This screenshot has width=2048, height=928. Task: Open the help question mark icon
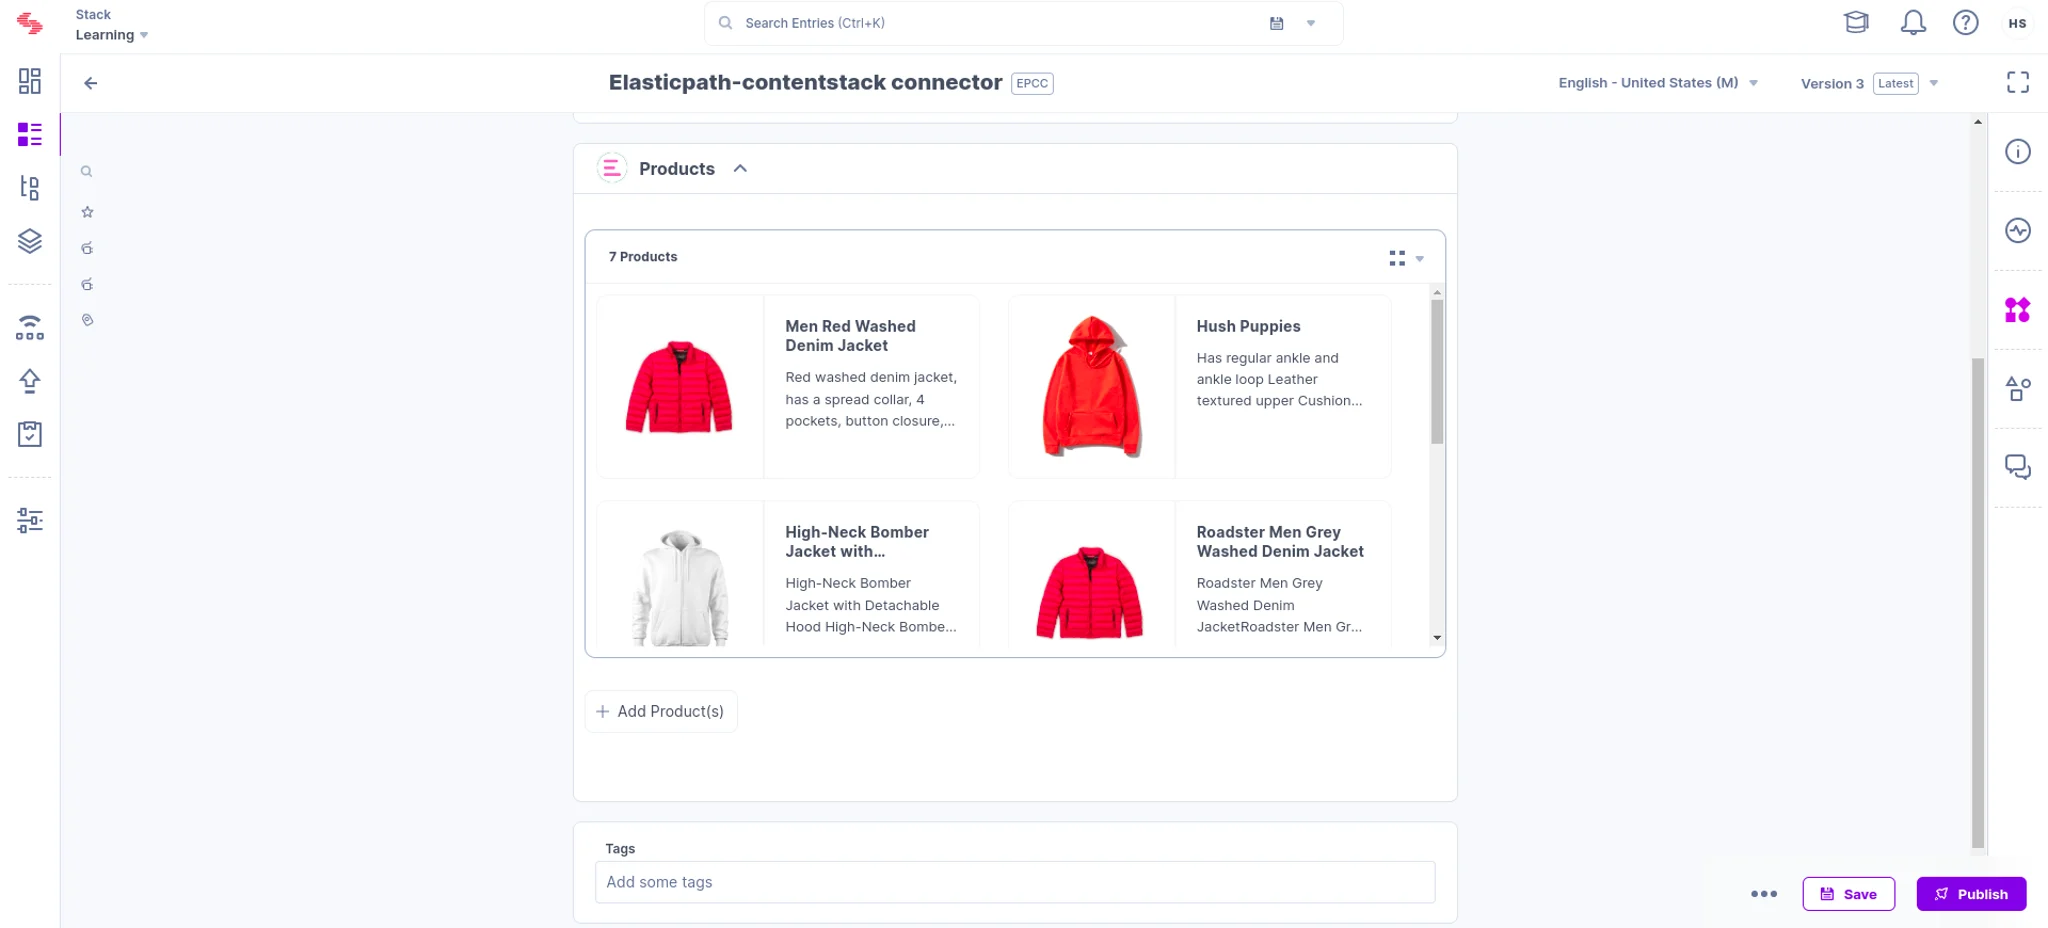coord(1966,23)
